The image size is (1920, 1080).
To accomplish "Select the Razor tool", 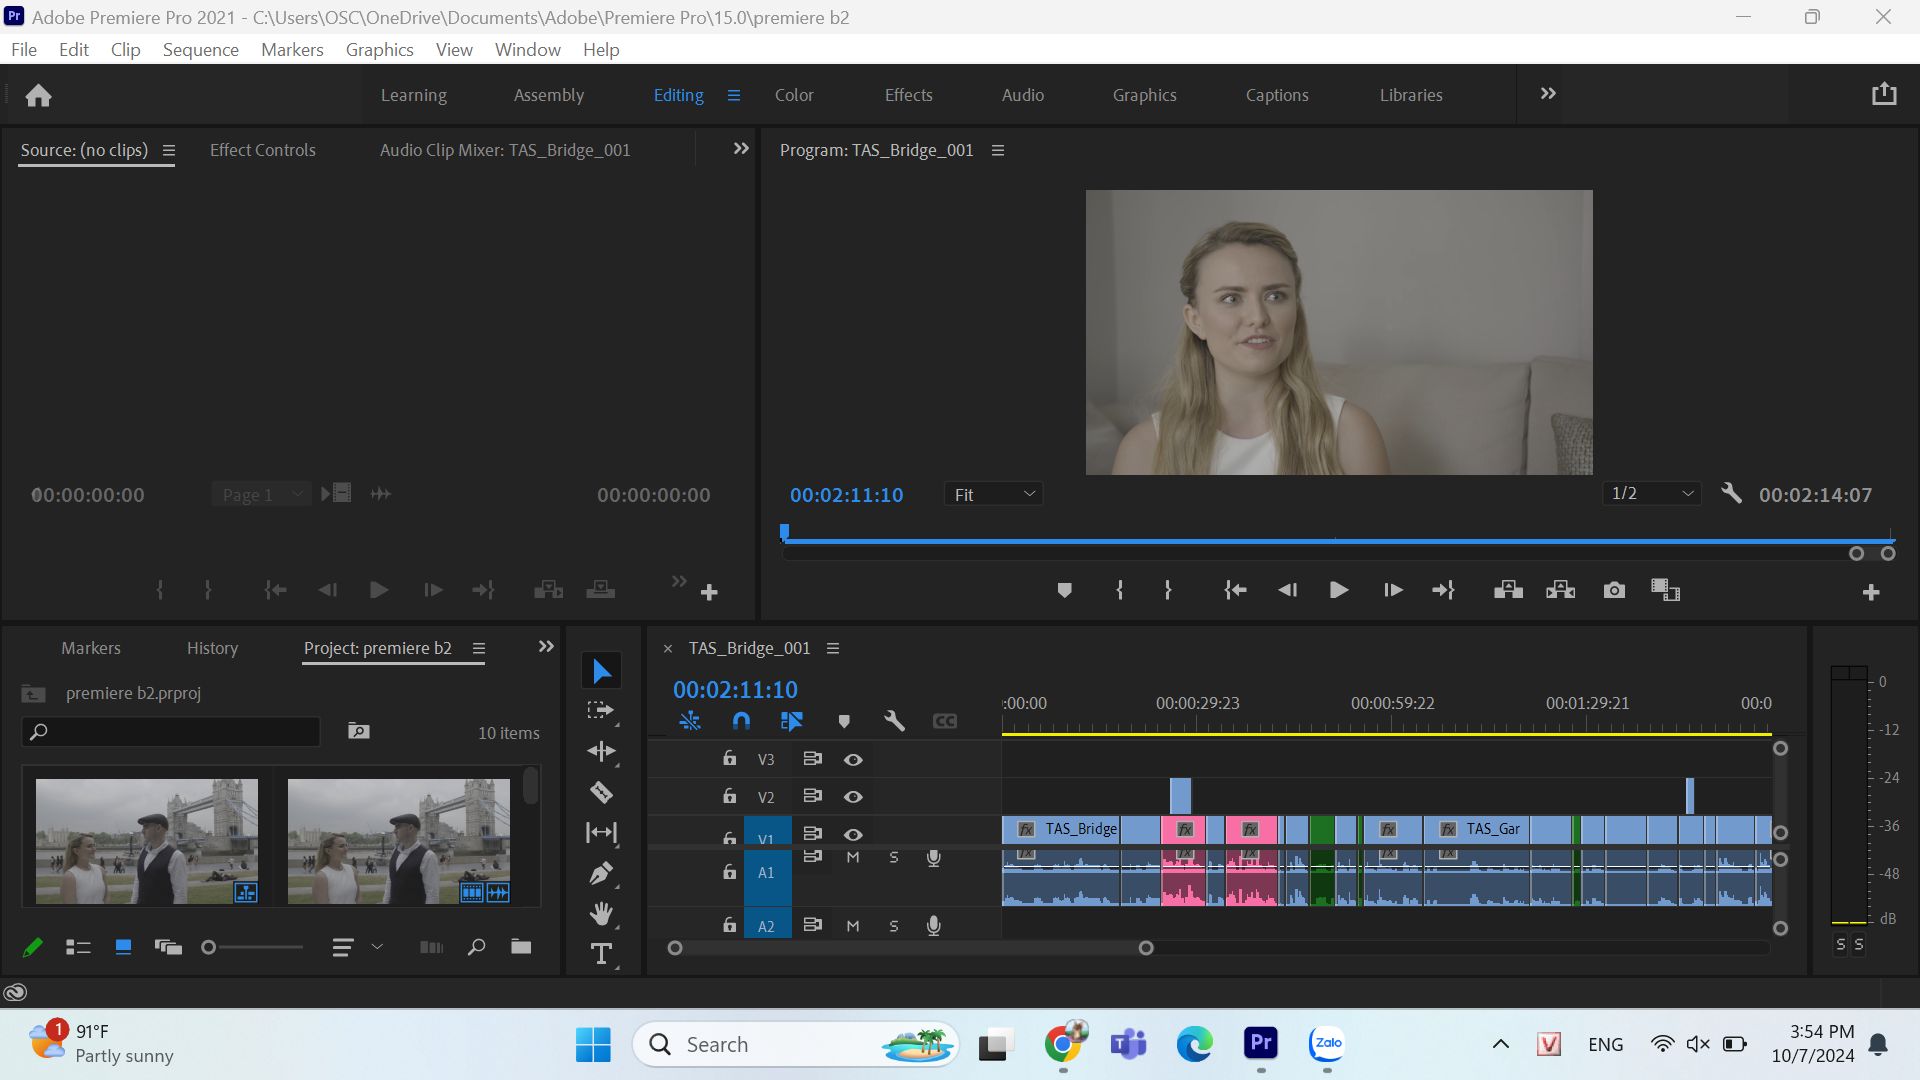I will pos(601,793).
